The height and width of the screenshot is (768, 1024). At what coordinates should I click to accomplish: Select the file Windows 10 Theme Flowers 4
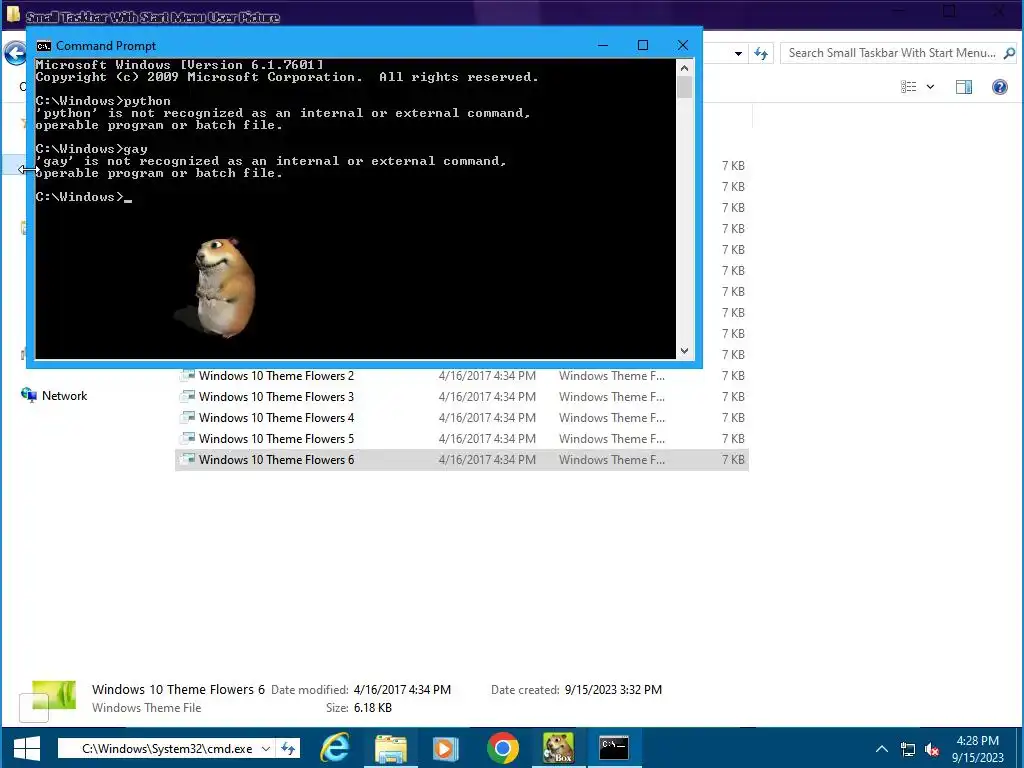pyautogui.click(x=276, y=417)
